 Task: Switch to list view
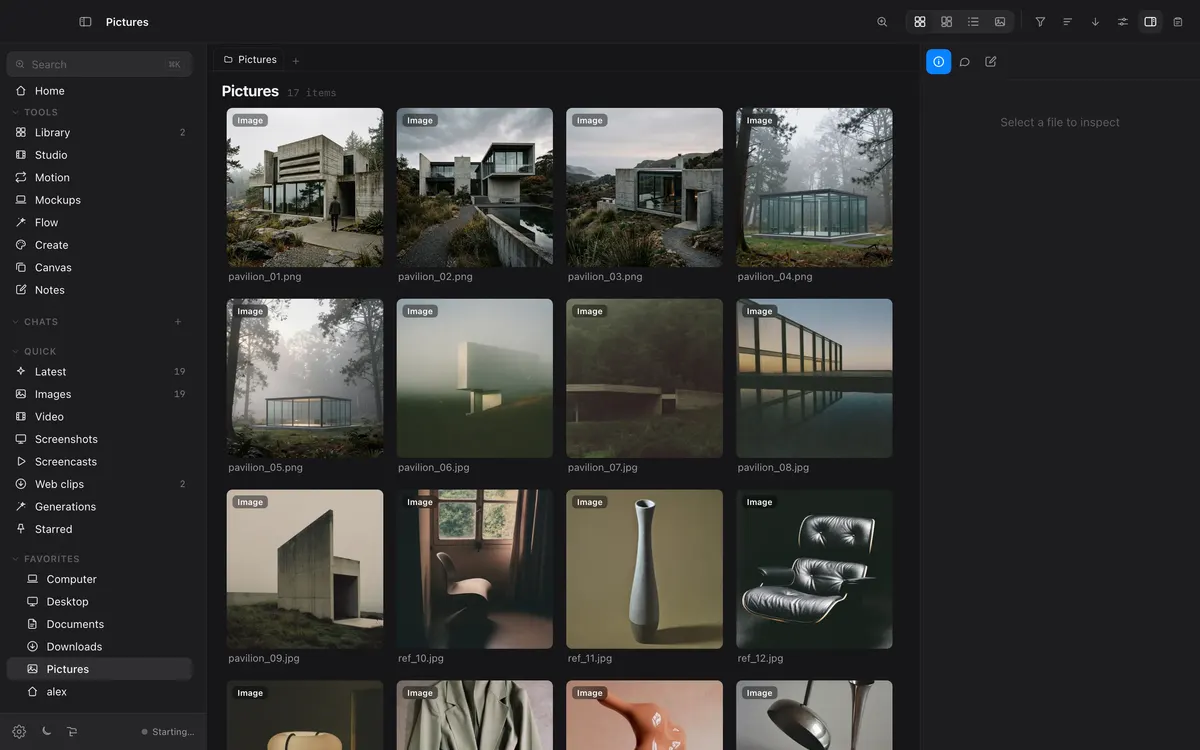(x=973, y=22)
